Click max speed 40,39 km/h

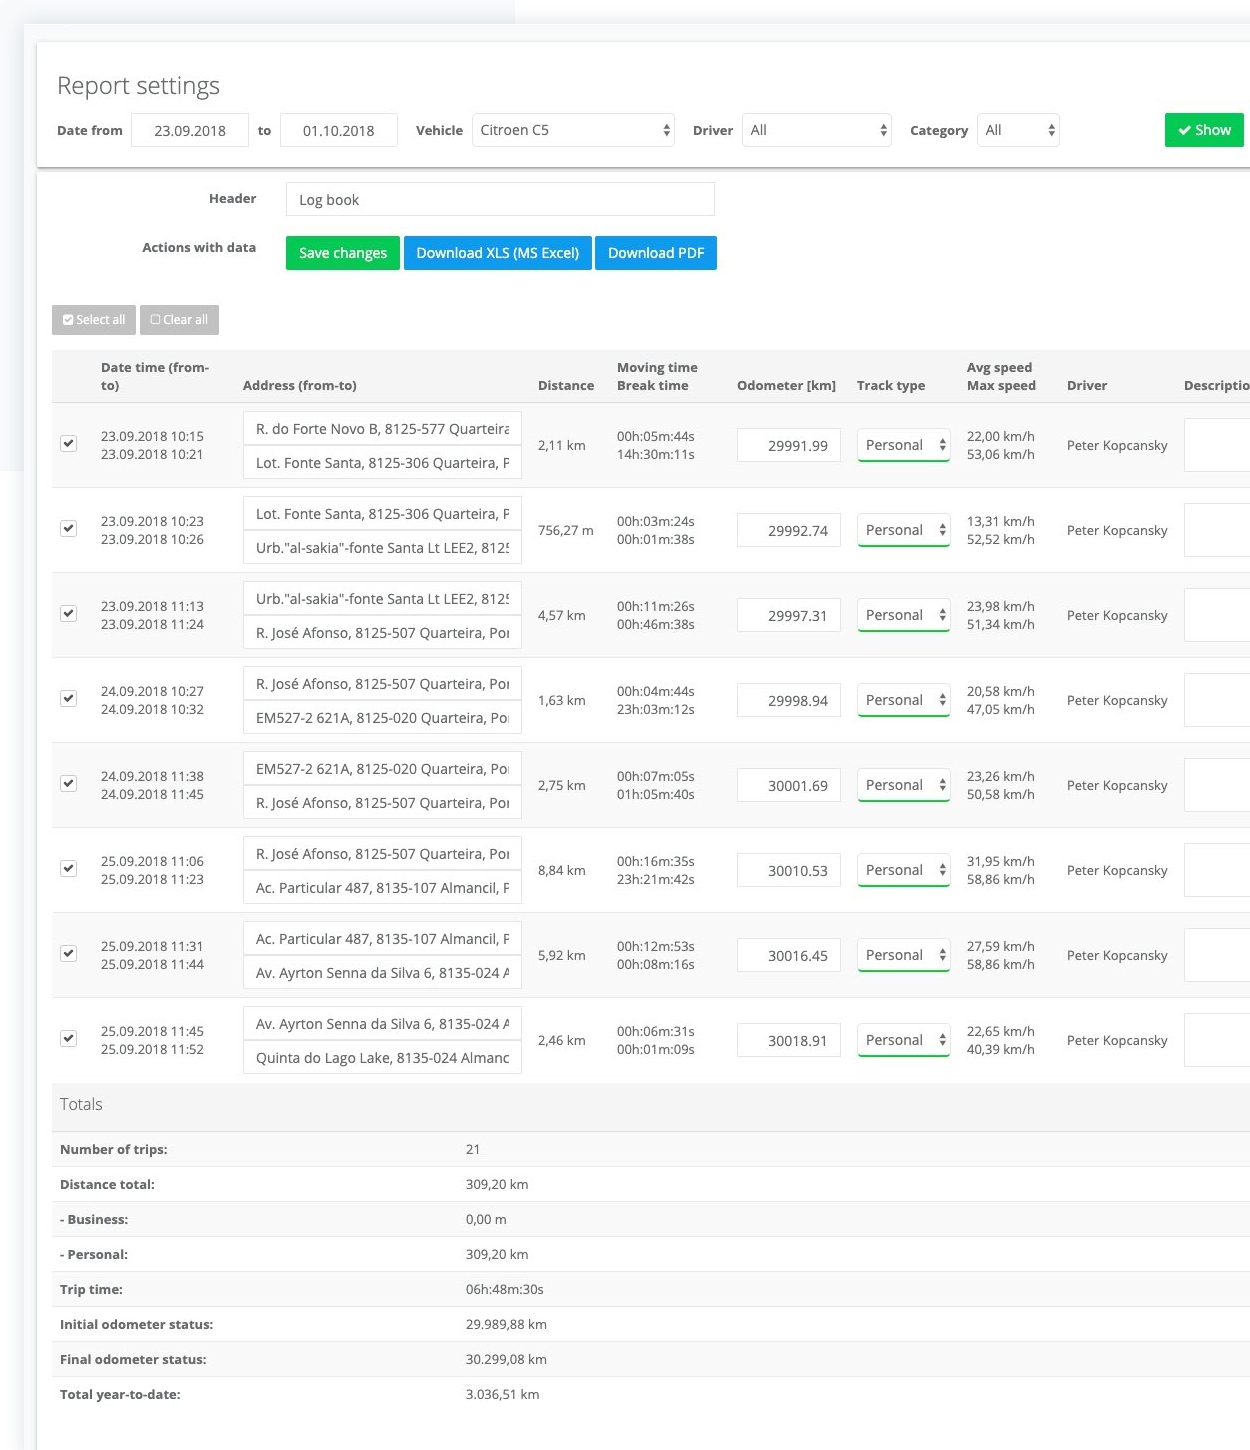[x=1001, y=1049]
